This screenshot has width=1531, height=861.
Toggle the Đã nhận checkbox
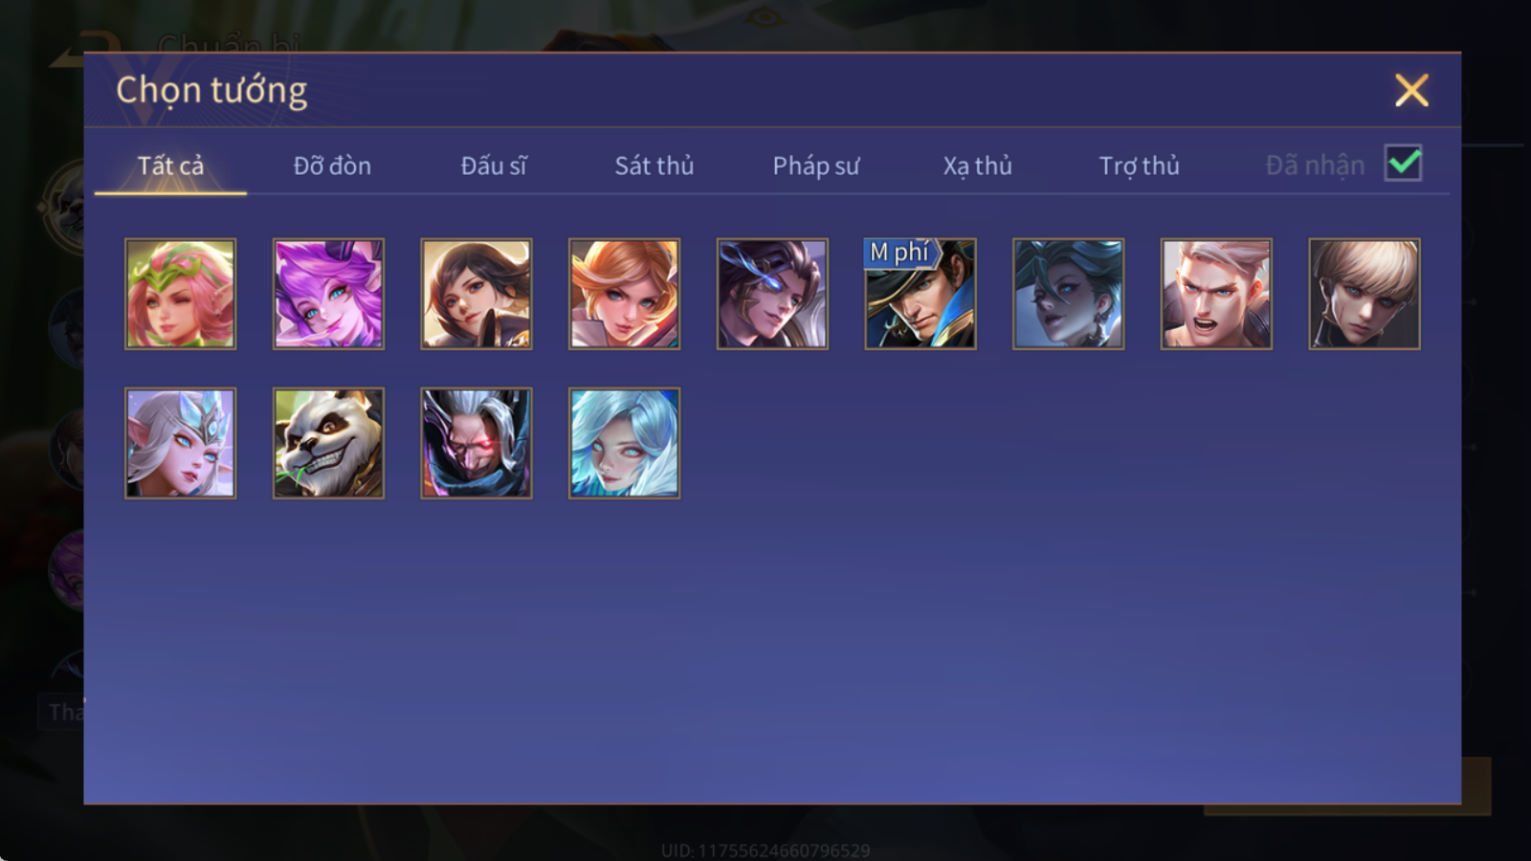(1403, 163)
